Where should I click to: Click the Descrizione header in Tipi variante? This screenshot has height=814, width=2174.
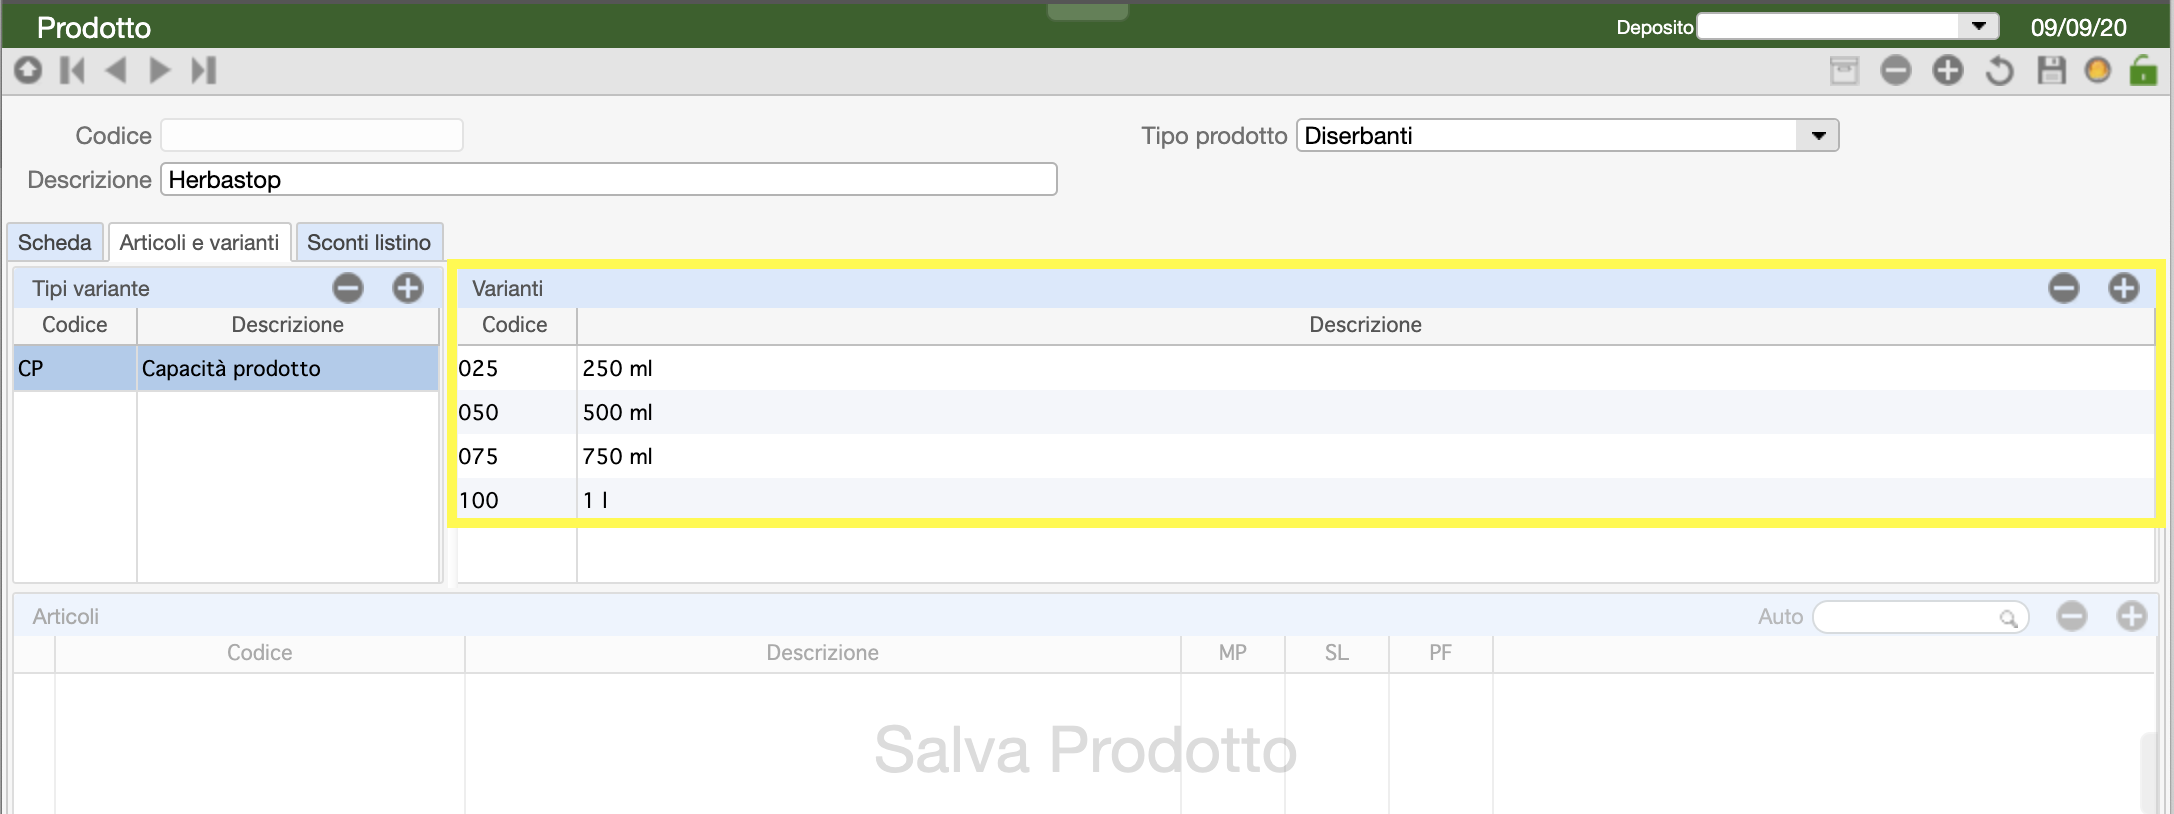point(288,325)
